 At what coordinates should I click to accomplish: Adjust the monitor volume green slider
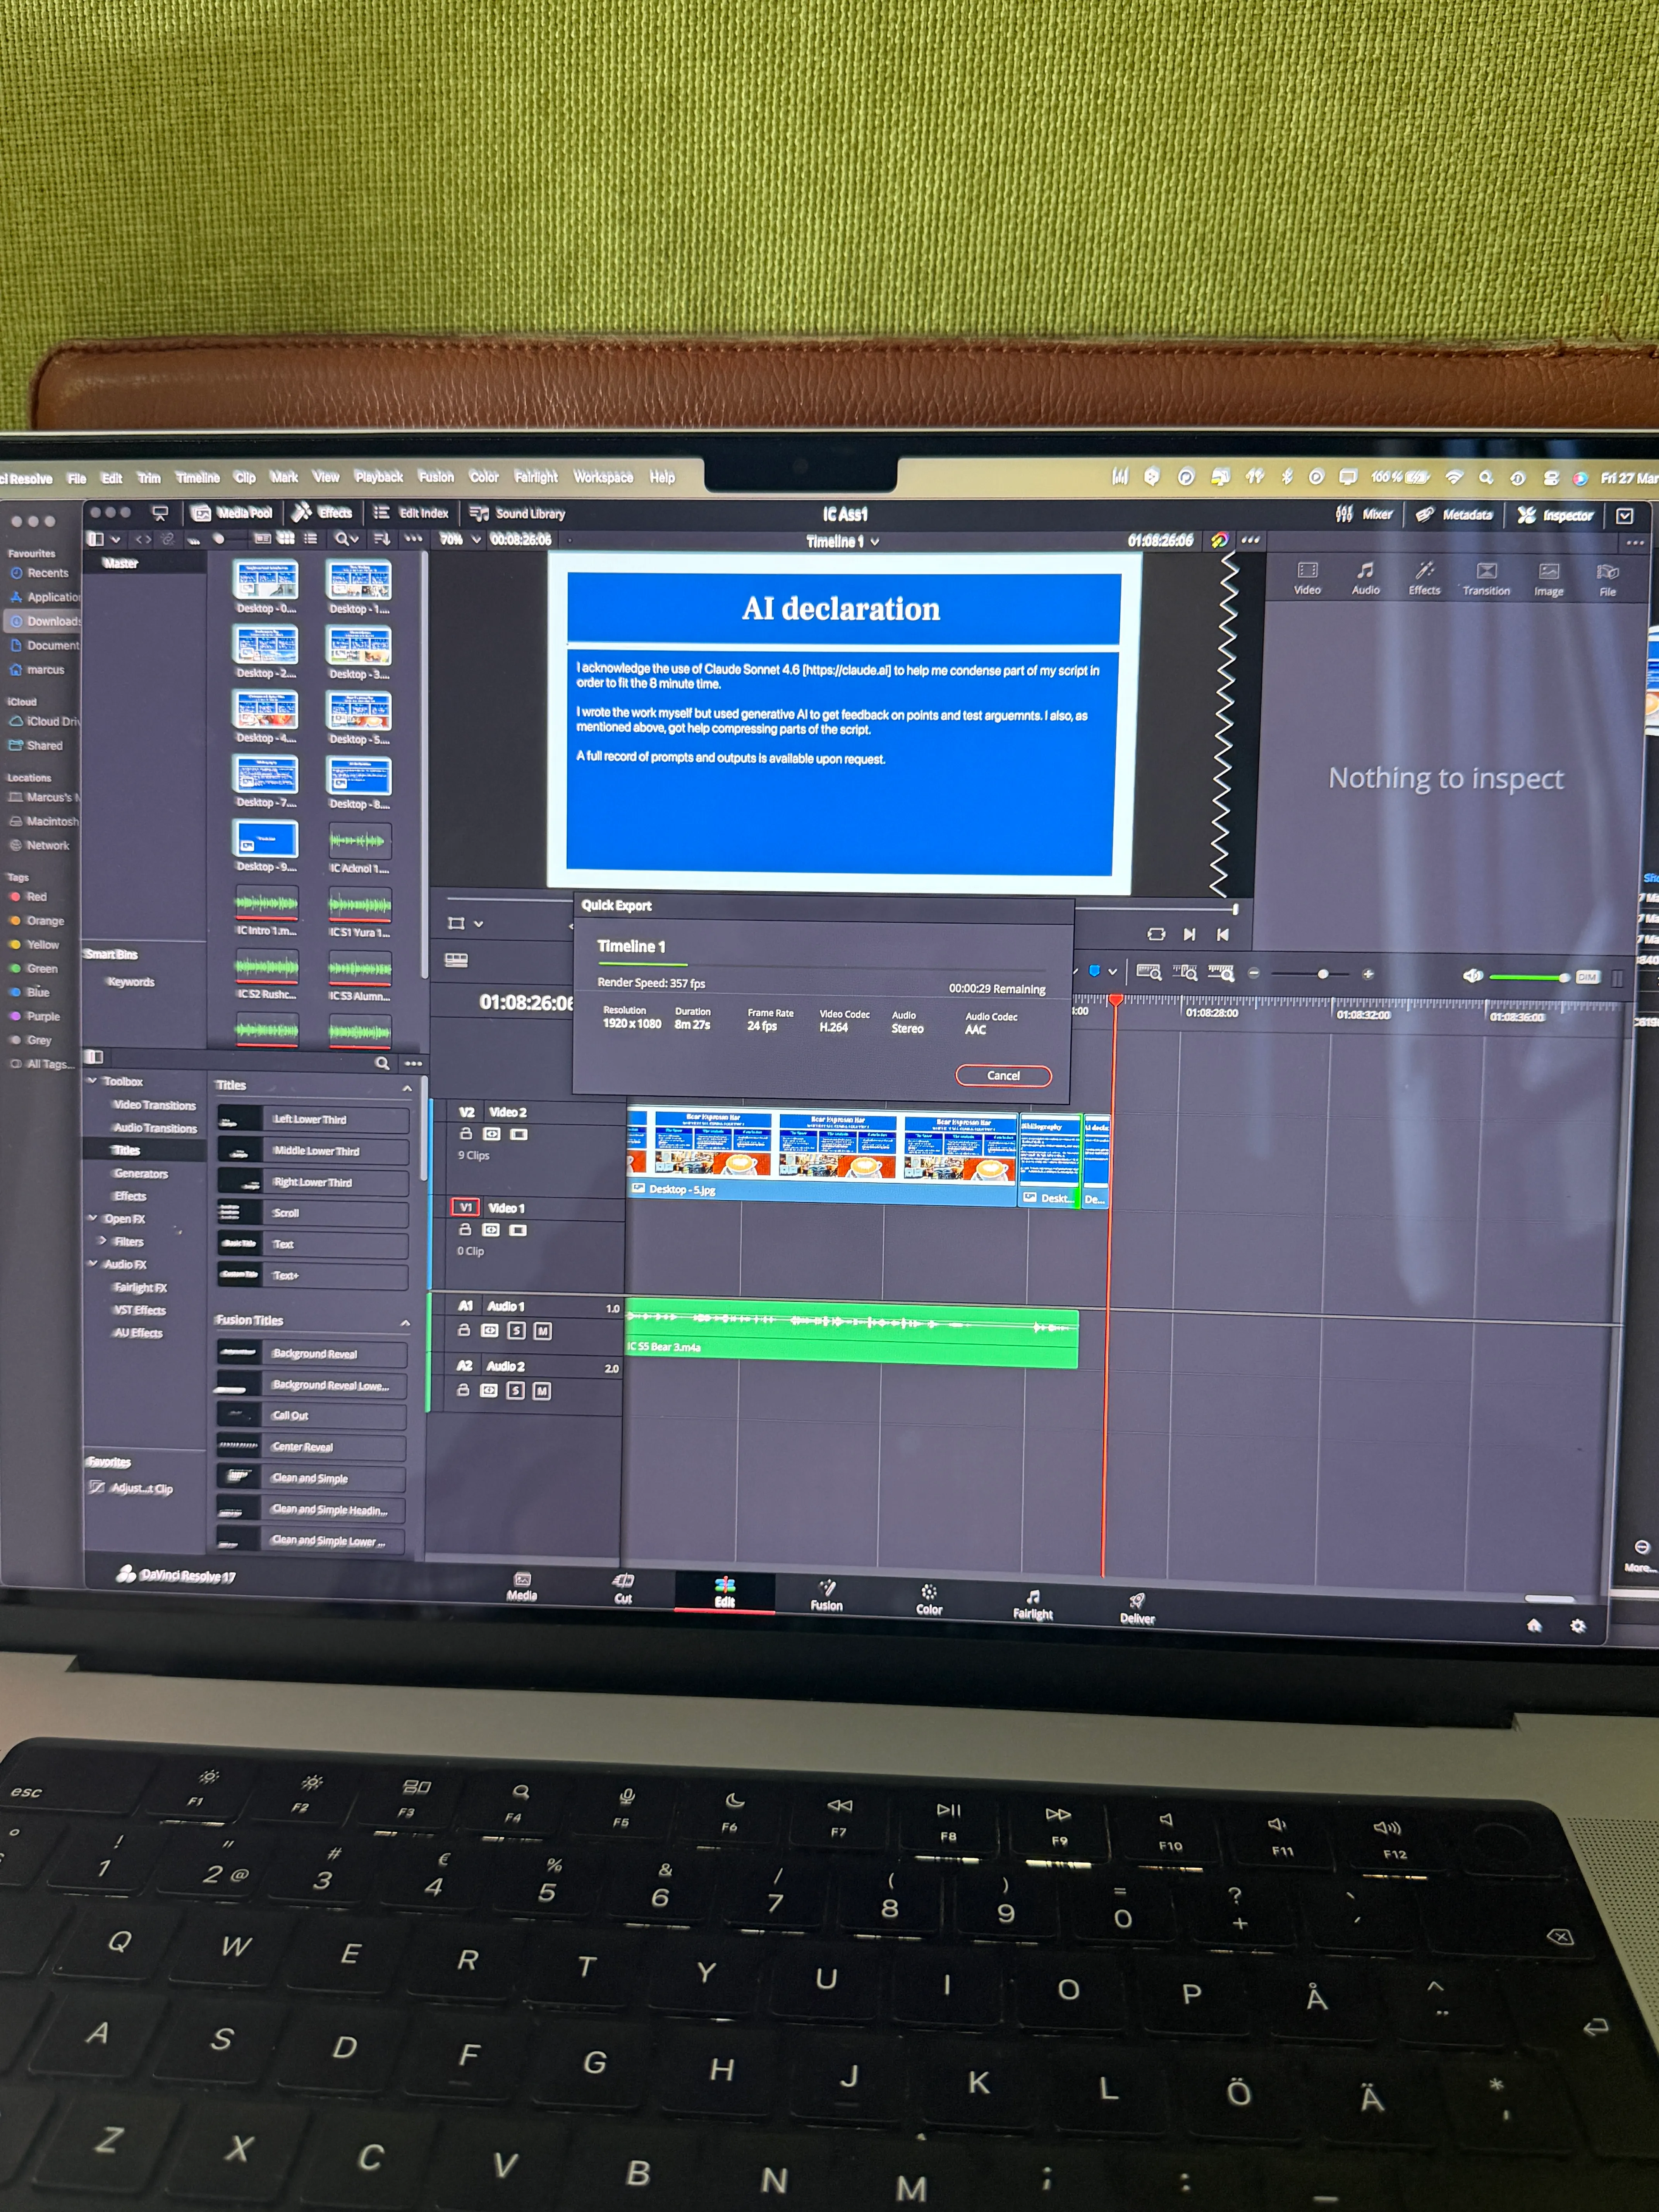(1528, 977)
